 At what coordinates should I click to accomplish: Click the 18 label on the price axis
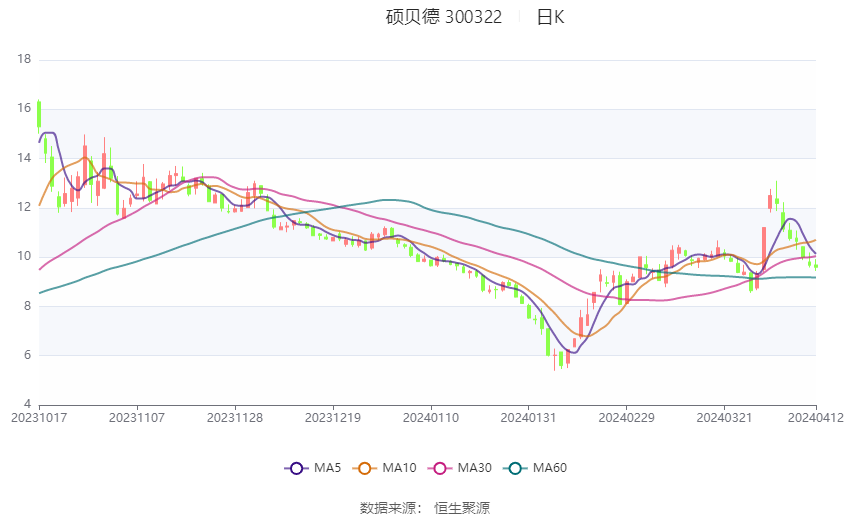(x=24, y=60)
